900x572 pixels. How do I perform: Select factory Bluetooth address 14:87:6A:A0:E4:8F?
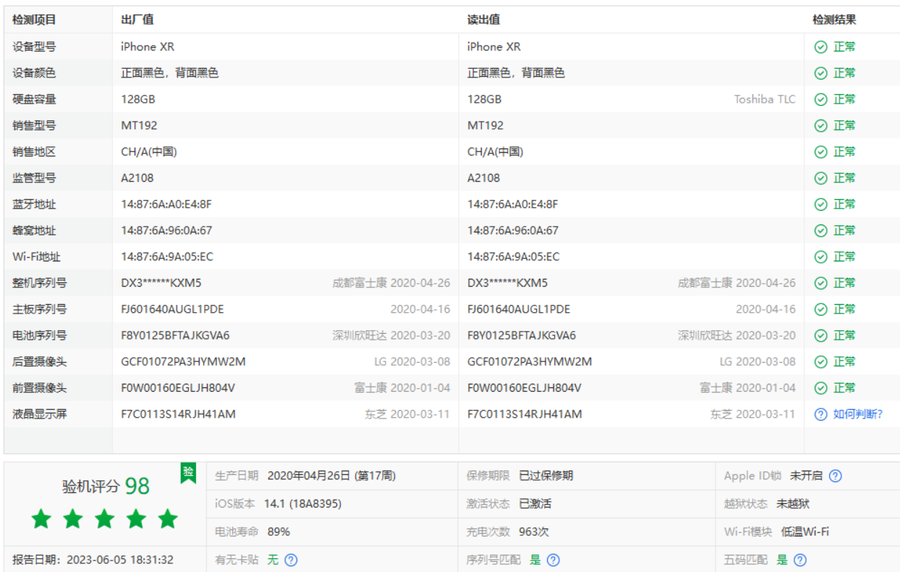point(166,204)
